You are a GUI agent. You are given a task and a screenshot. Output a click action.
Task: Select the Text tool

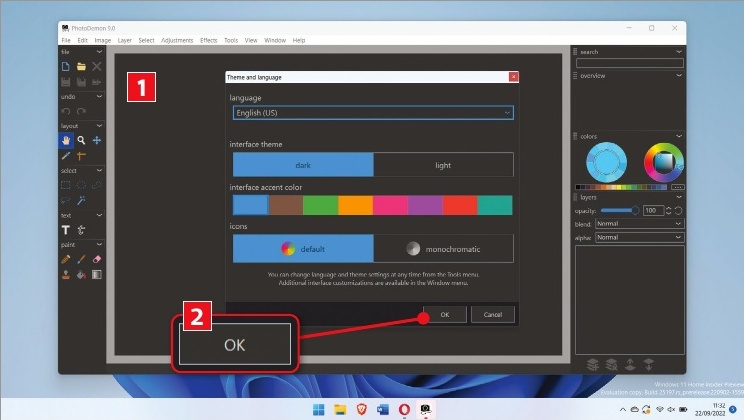click(66, 230)
